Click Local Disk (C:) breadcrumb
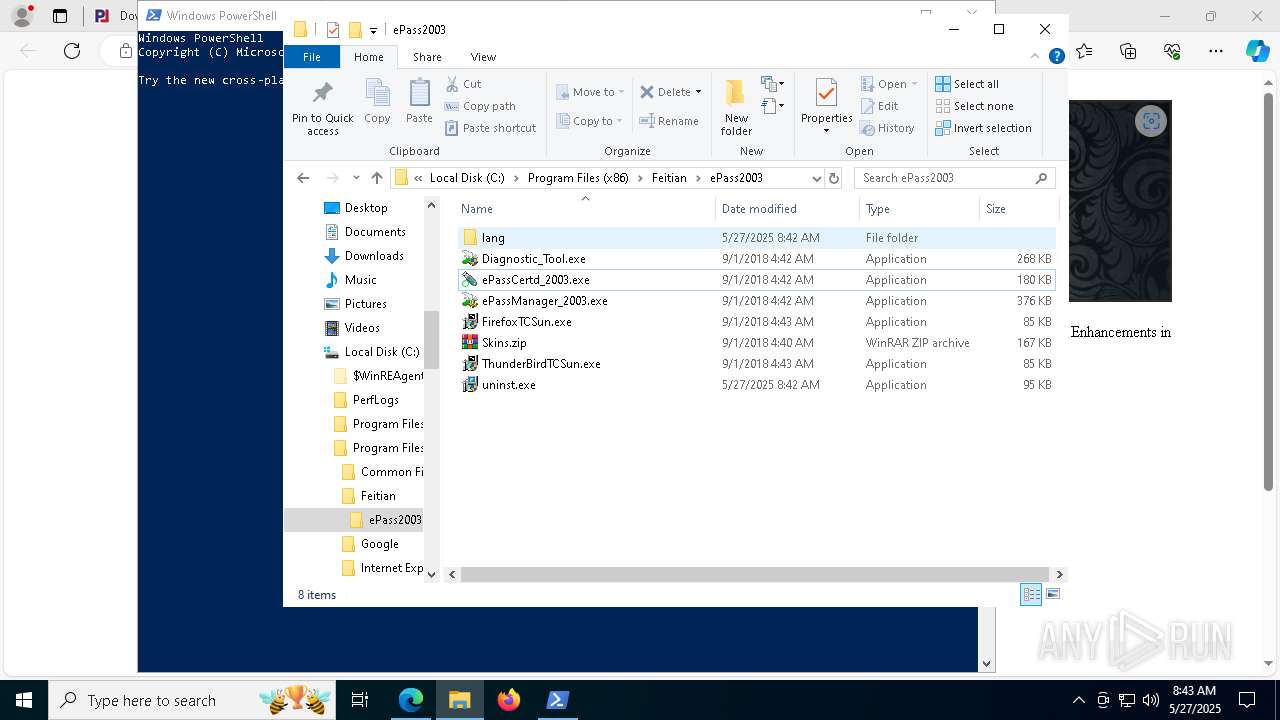The image size is (1280, 720). click(x=467, y=178)
